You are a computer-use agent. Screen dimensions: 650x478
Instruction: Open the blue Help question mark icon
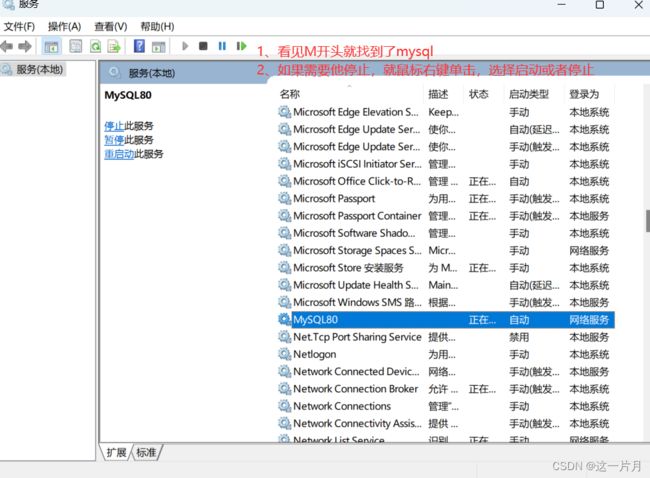[139, 46]
